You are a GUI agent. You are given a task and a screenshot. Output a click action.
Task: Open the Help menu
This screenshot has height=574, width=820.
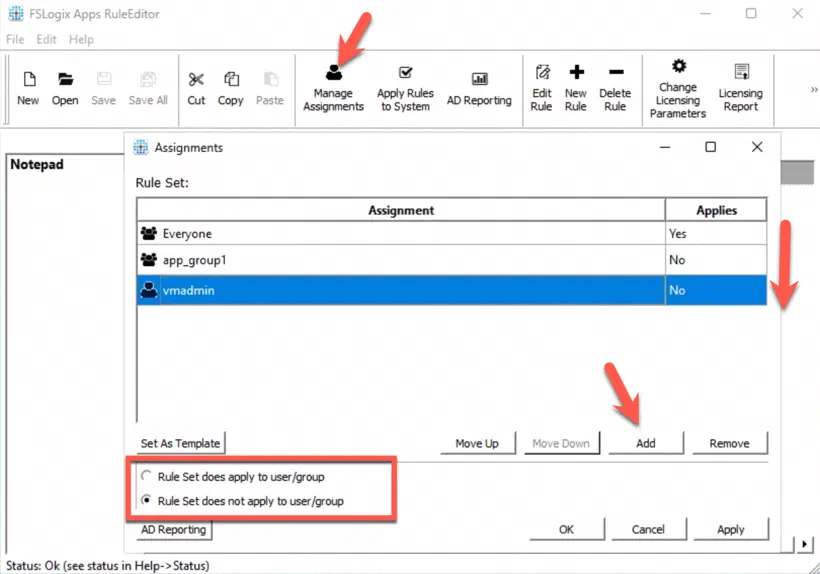click(x=81, y=39)
